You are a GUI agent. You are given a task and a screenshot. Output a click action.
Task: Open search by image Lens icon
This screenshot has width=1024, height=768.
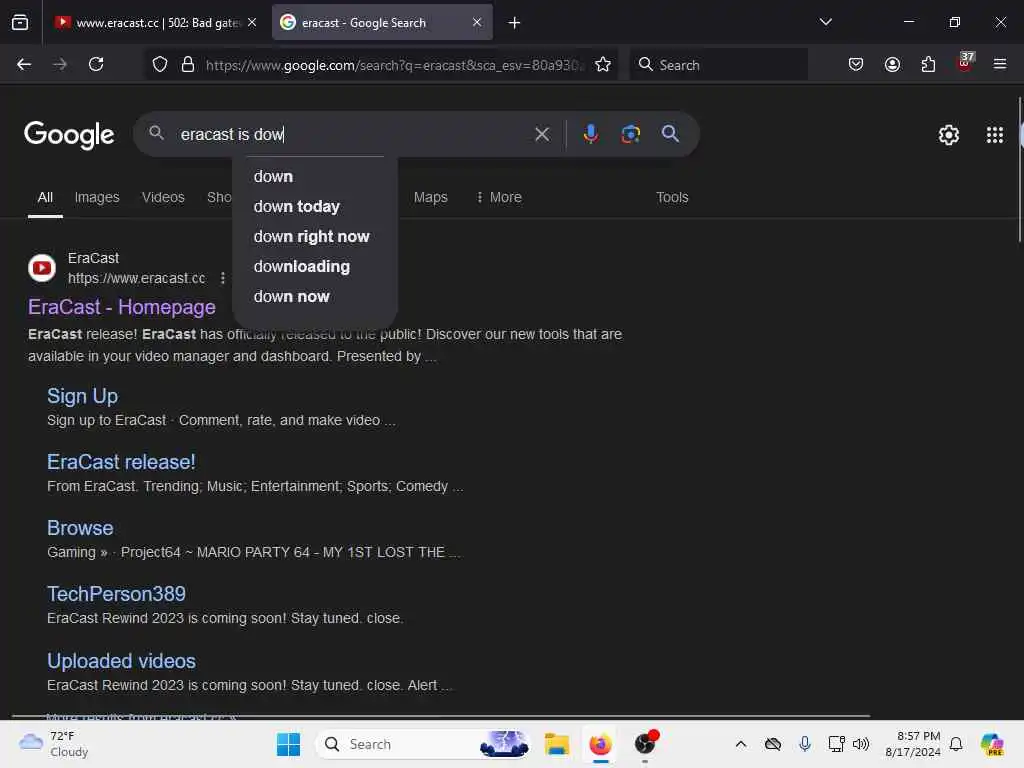630,134
